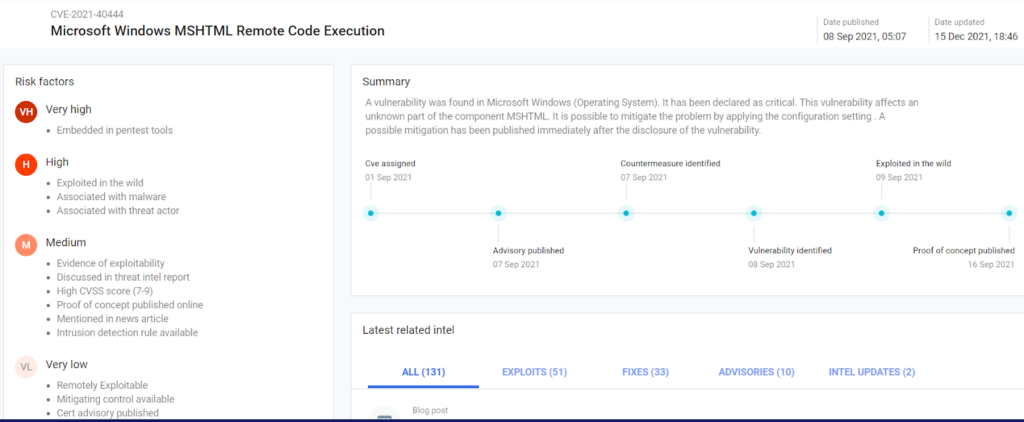Viewport: 1024px width, 422px height.
Task: Click the 01 Sep 2021 timeline date
Action: click(389, 178)
